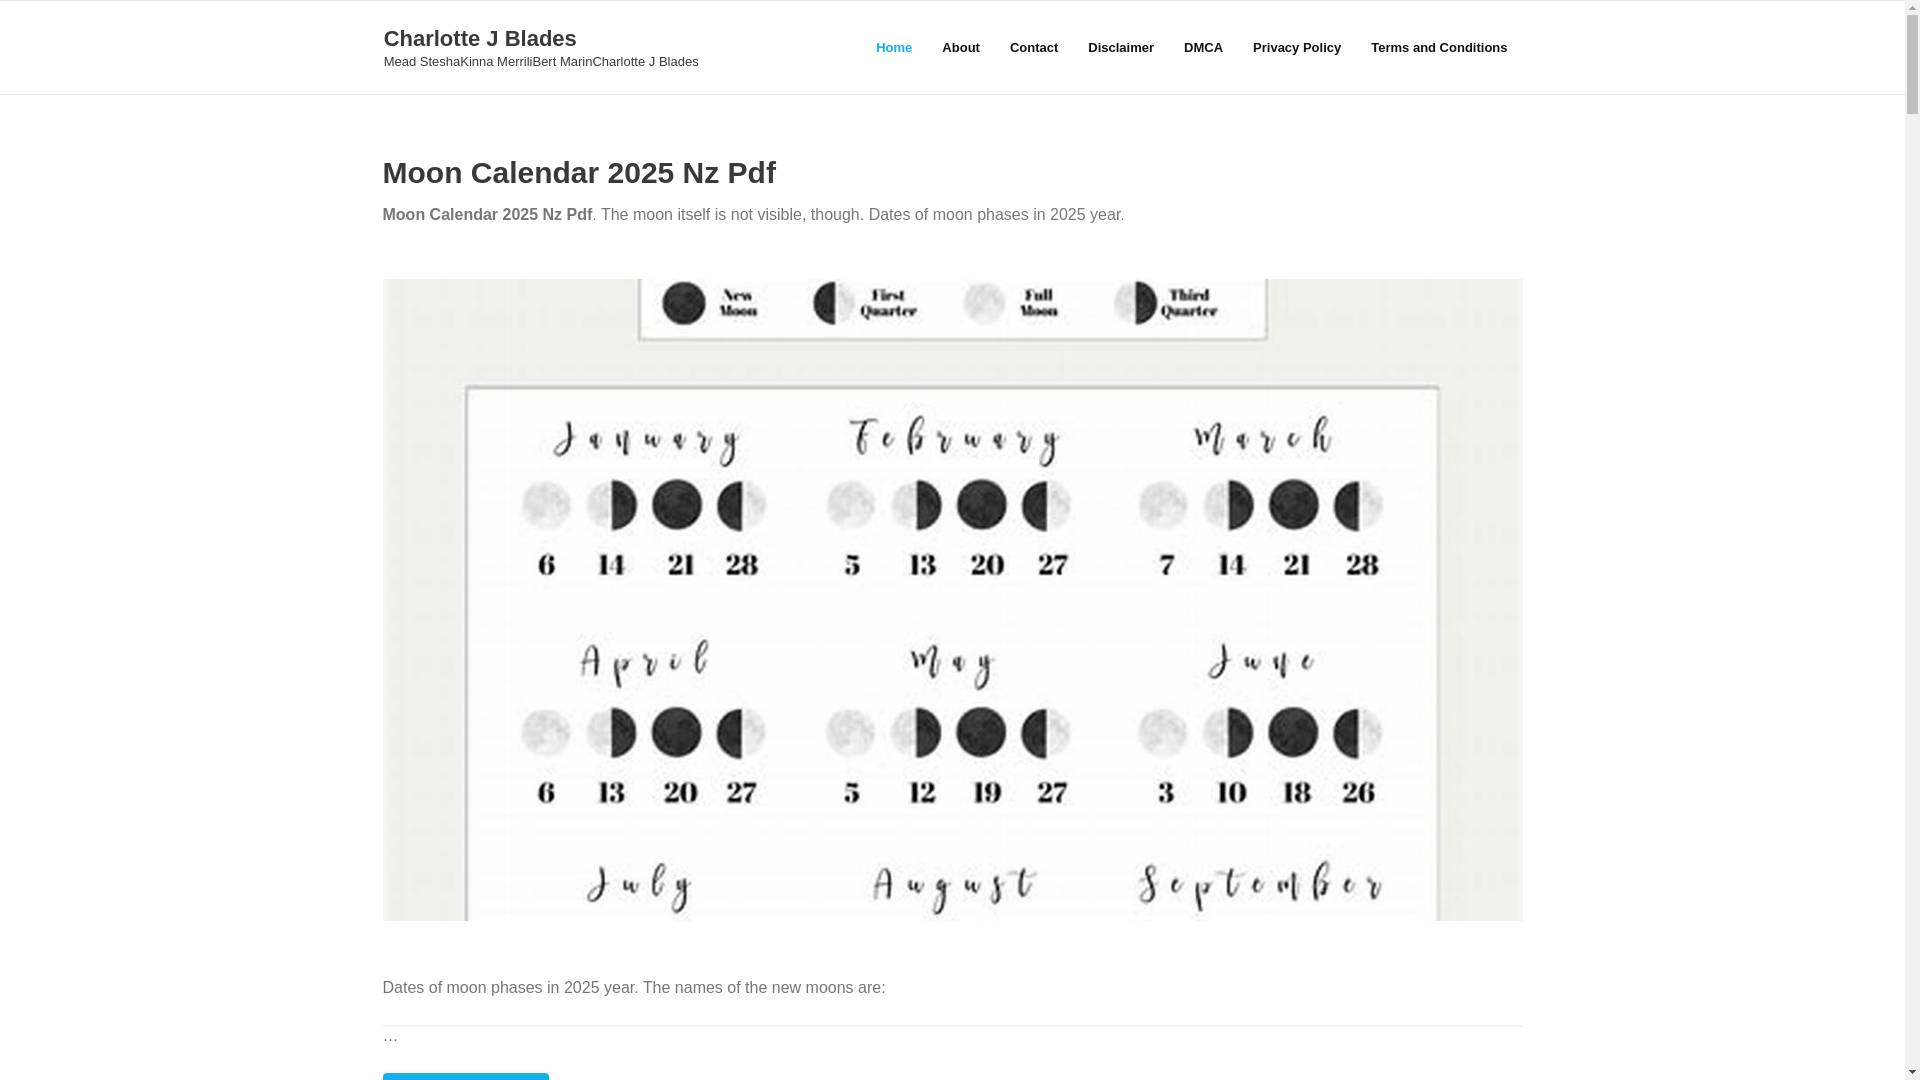
Task: Click the Full Moon legend icon
Action: coord(985,303)
